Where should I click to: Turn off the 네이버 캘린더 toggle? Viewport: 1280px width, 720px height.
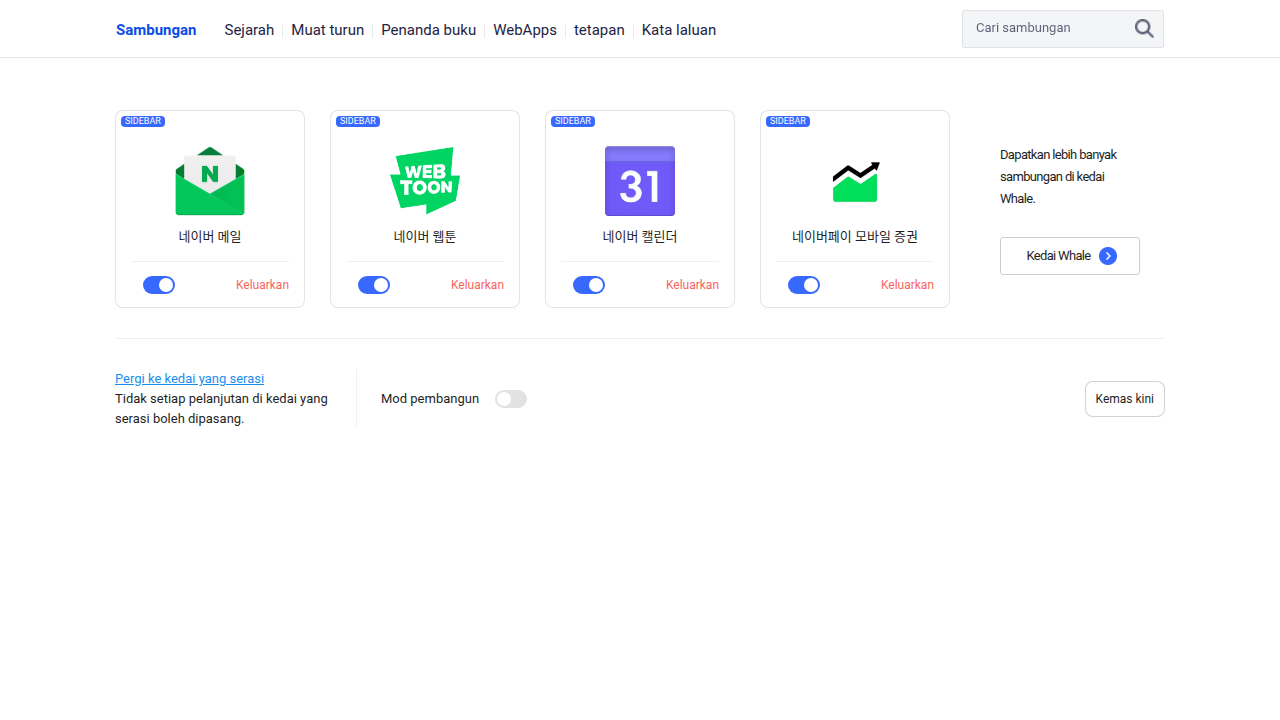click(x=589, y=285)
